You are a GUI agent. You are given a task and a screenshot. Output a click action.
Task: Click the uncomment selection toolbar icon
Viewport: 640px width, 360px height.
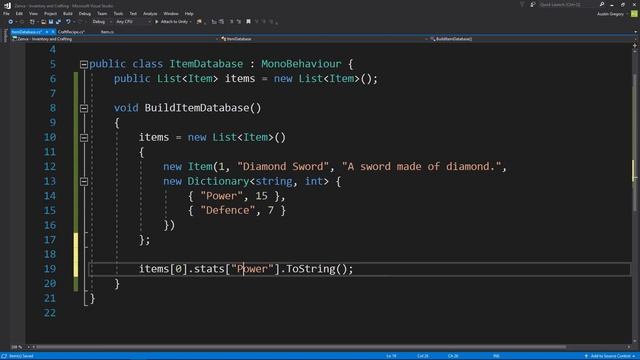[239, 22]
